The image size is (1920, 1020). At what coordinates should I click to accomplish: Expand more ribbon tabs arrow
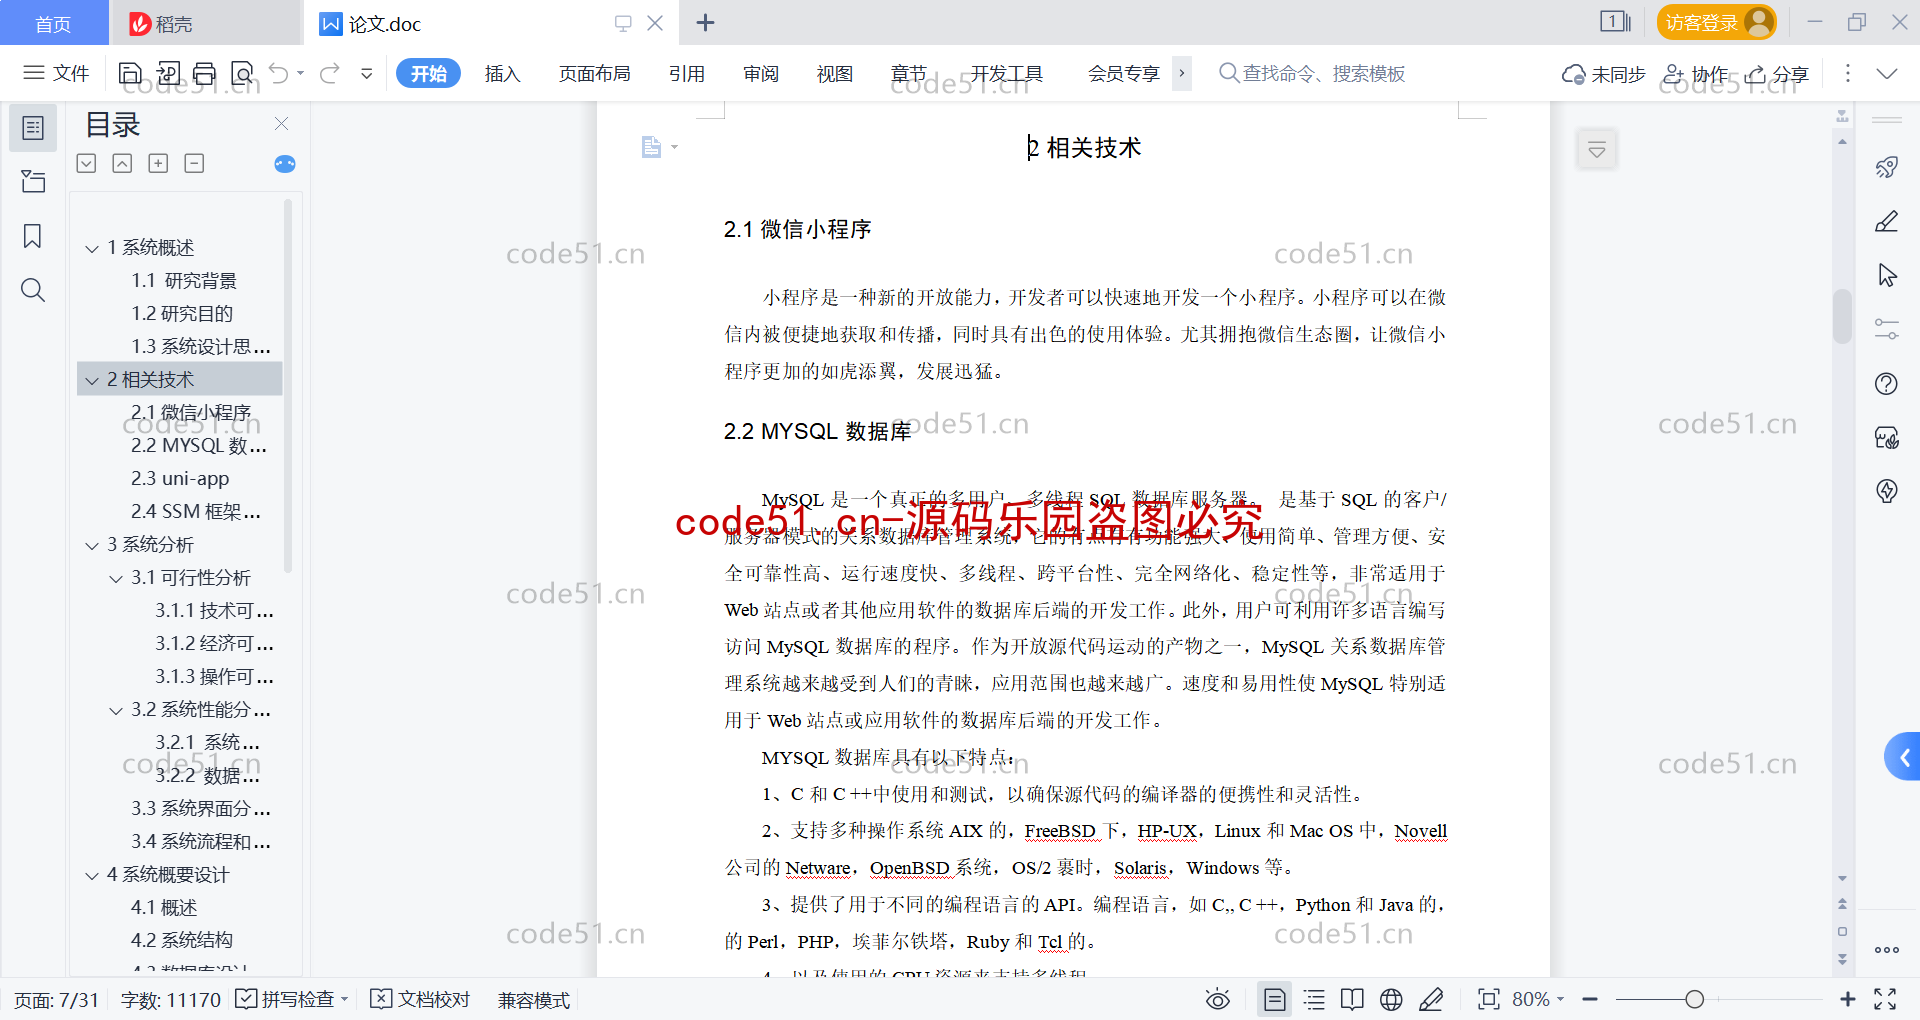click(1182, 73)
